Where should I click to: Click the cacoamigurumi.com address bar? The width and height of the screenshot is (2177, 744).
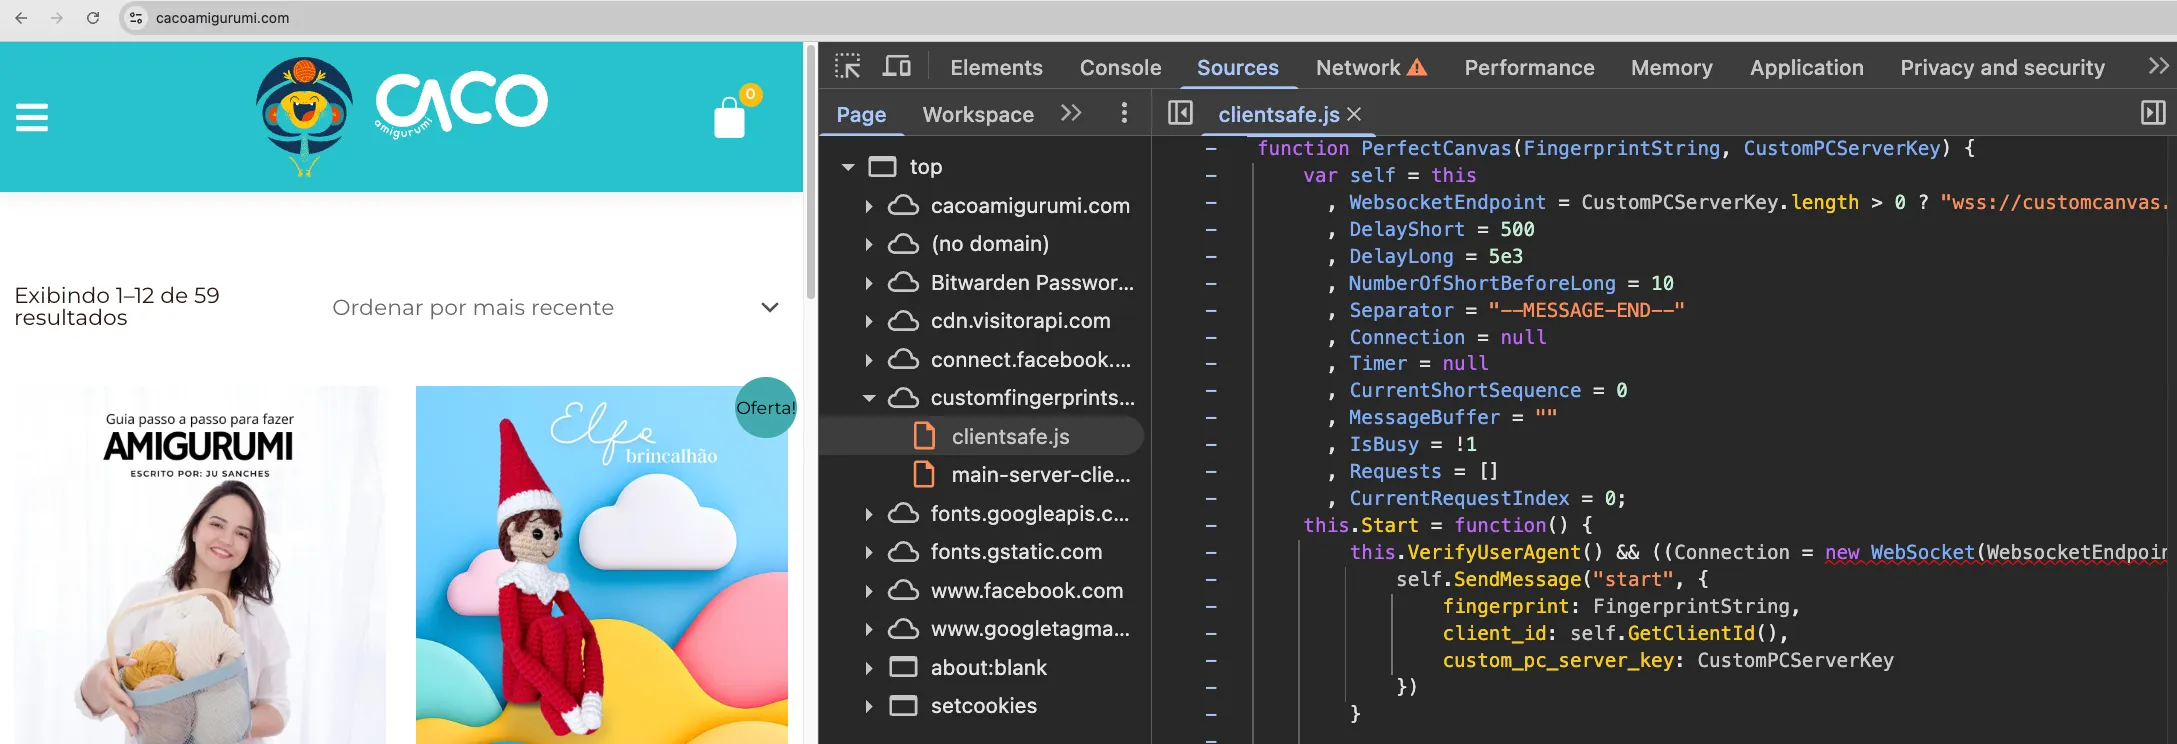tap(222, 18)
